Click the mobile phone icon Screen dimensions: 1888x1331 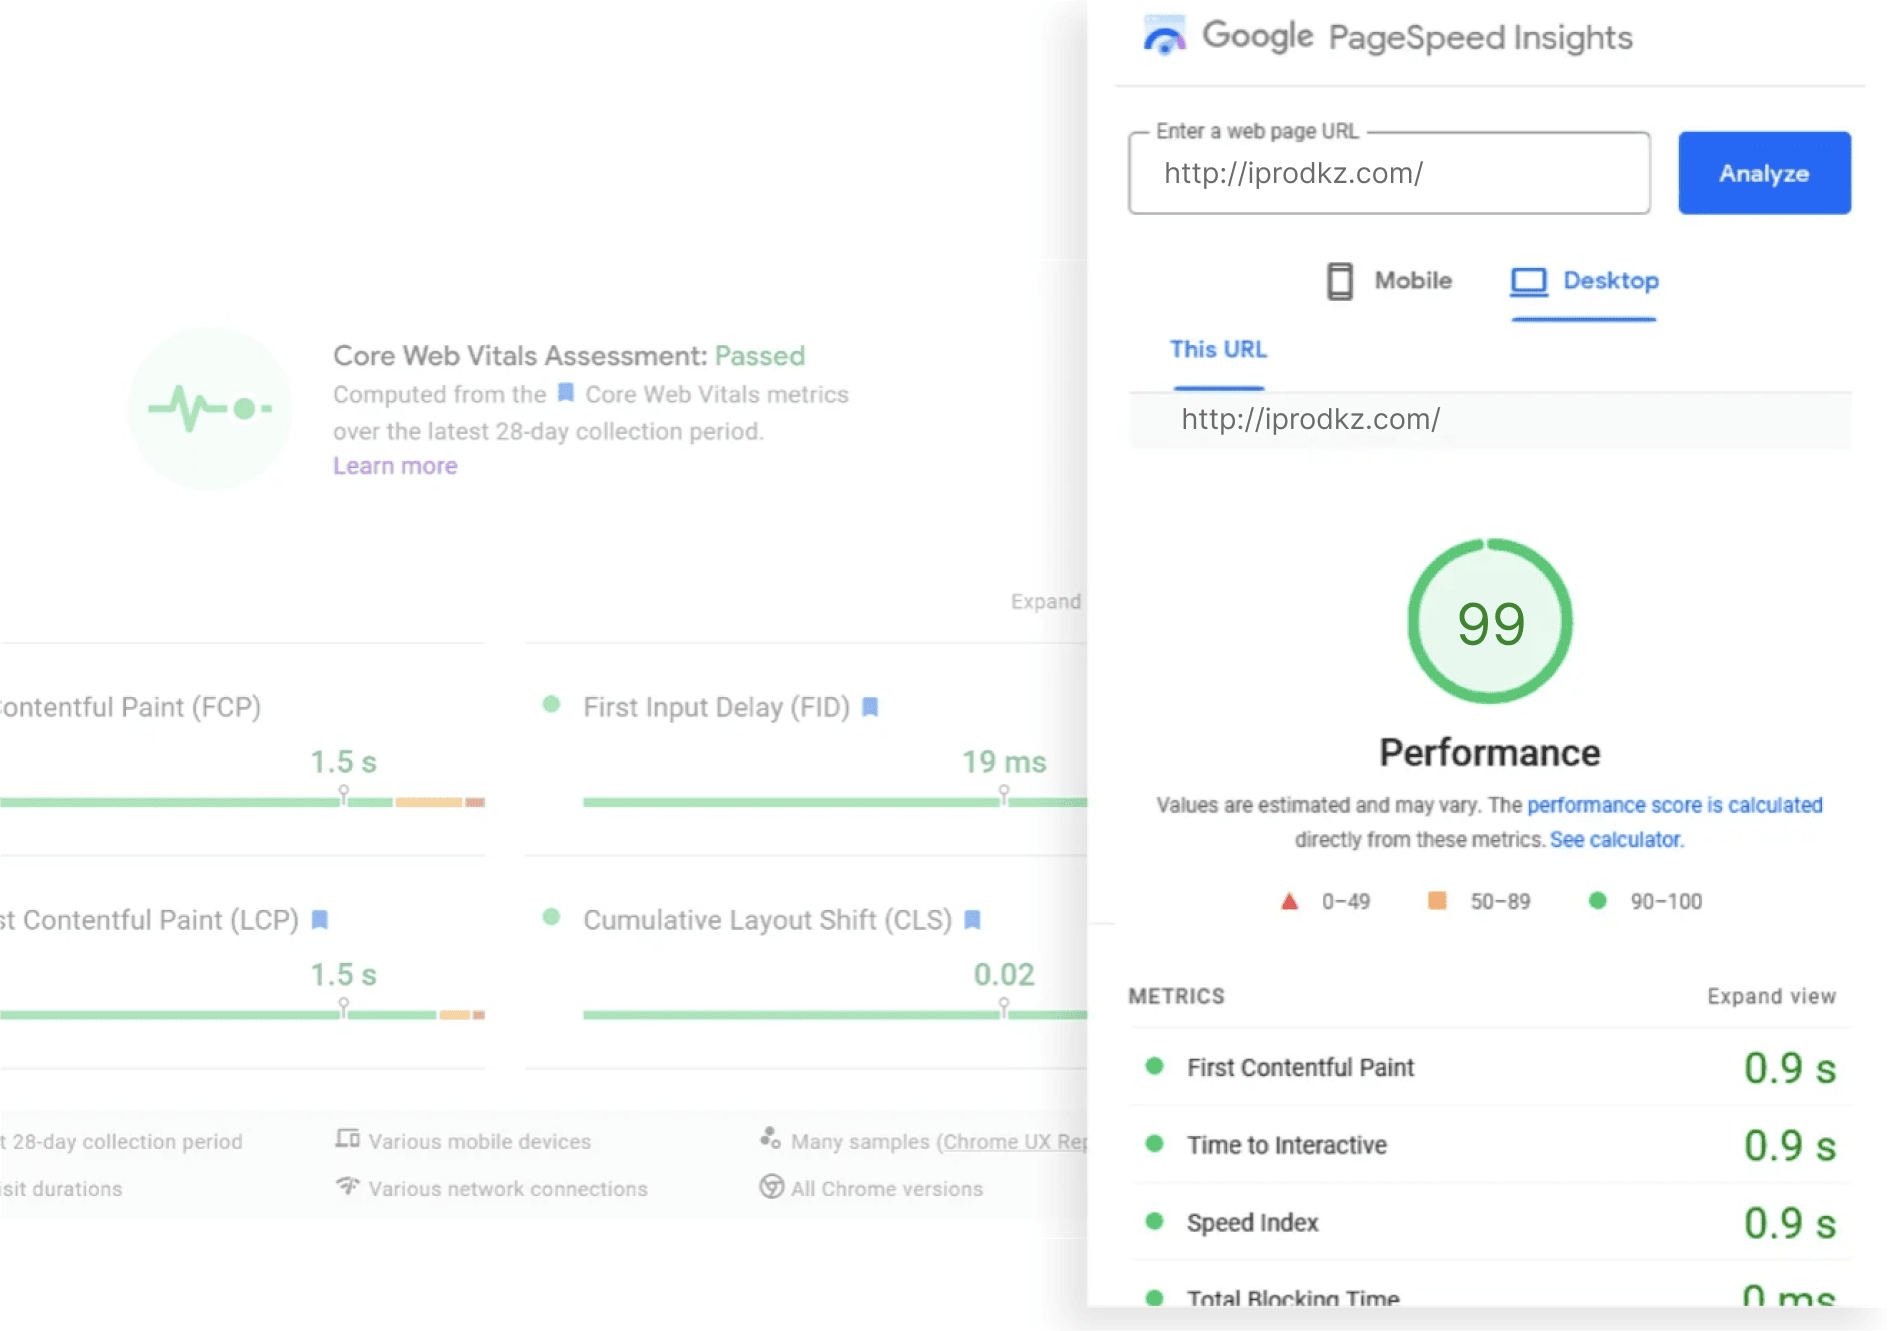click(x=1340, y=281)
